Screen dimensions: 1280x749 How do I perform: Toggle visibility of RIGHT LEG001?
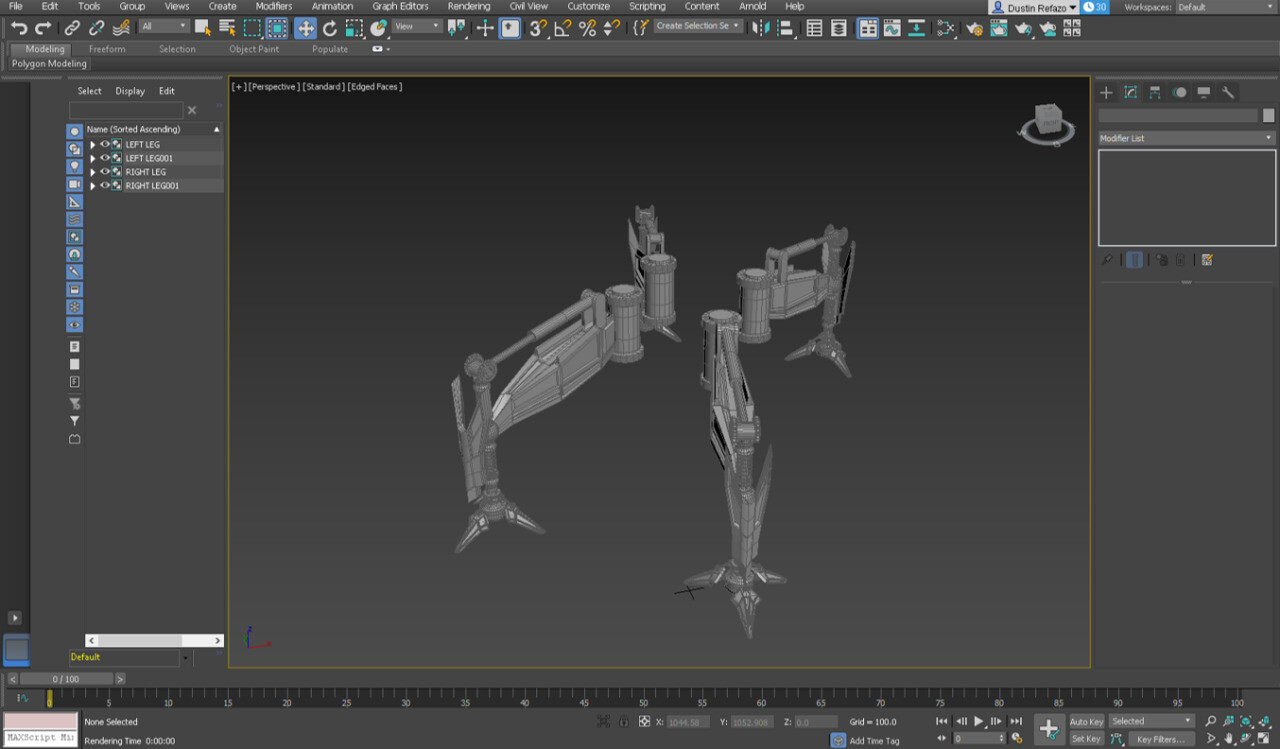(x=105, y=185)
